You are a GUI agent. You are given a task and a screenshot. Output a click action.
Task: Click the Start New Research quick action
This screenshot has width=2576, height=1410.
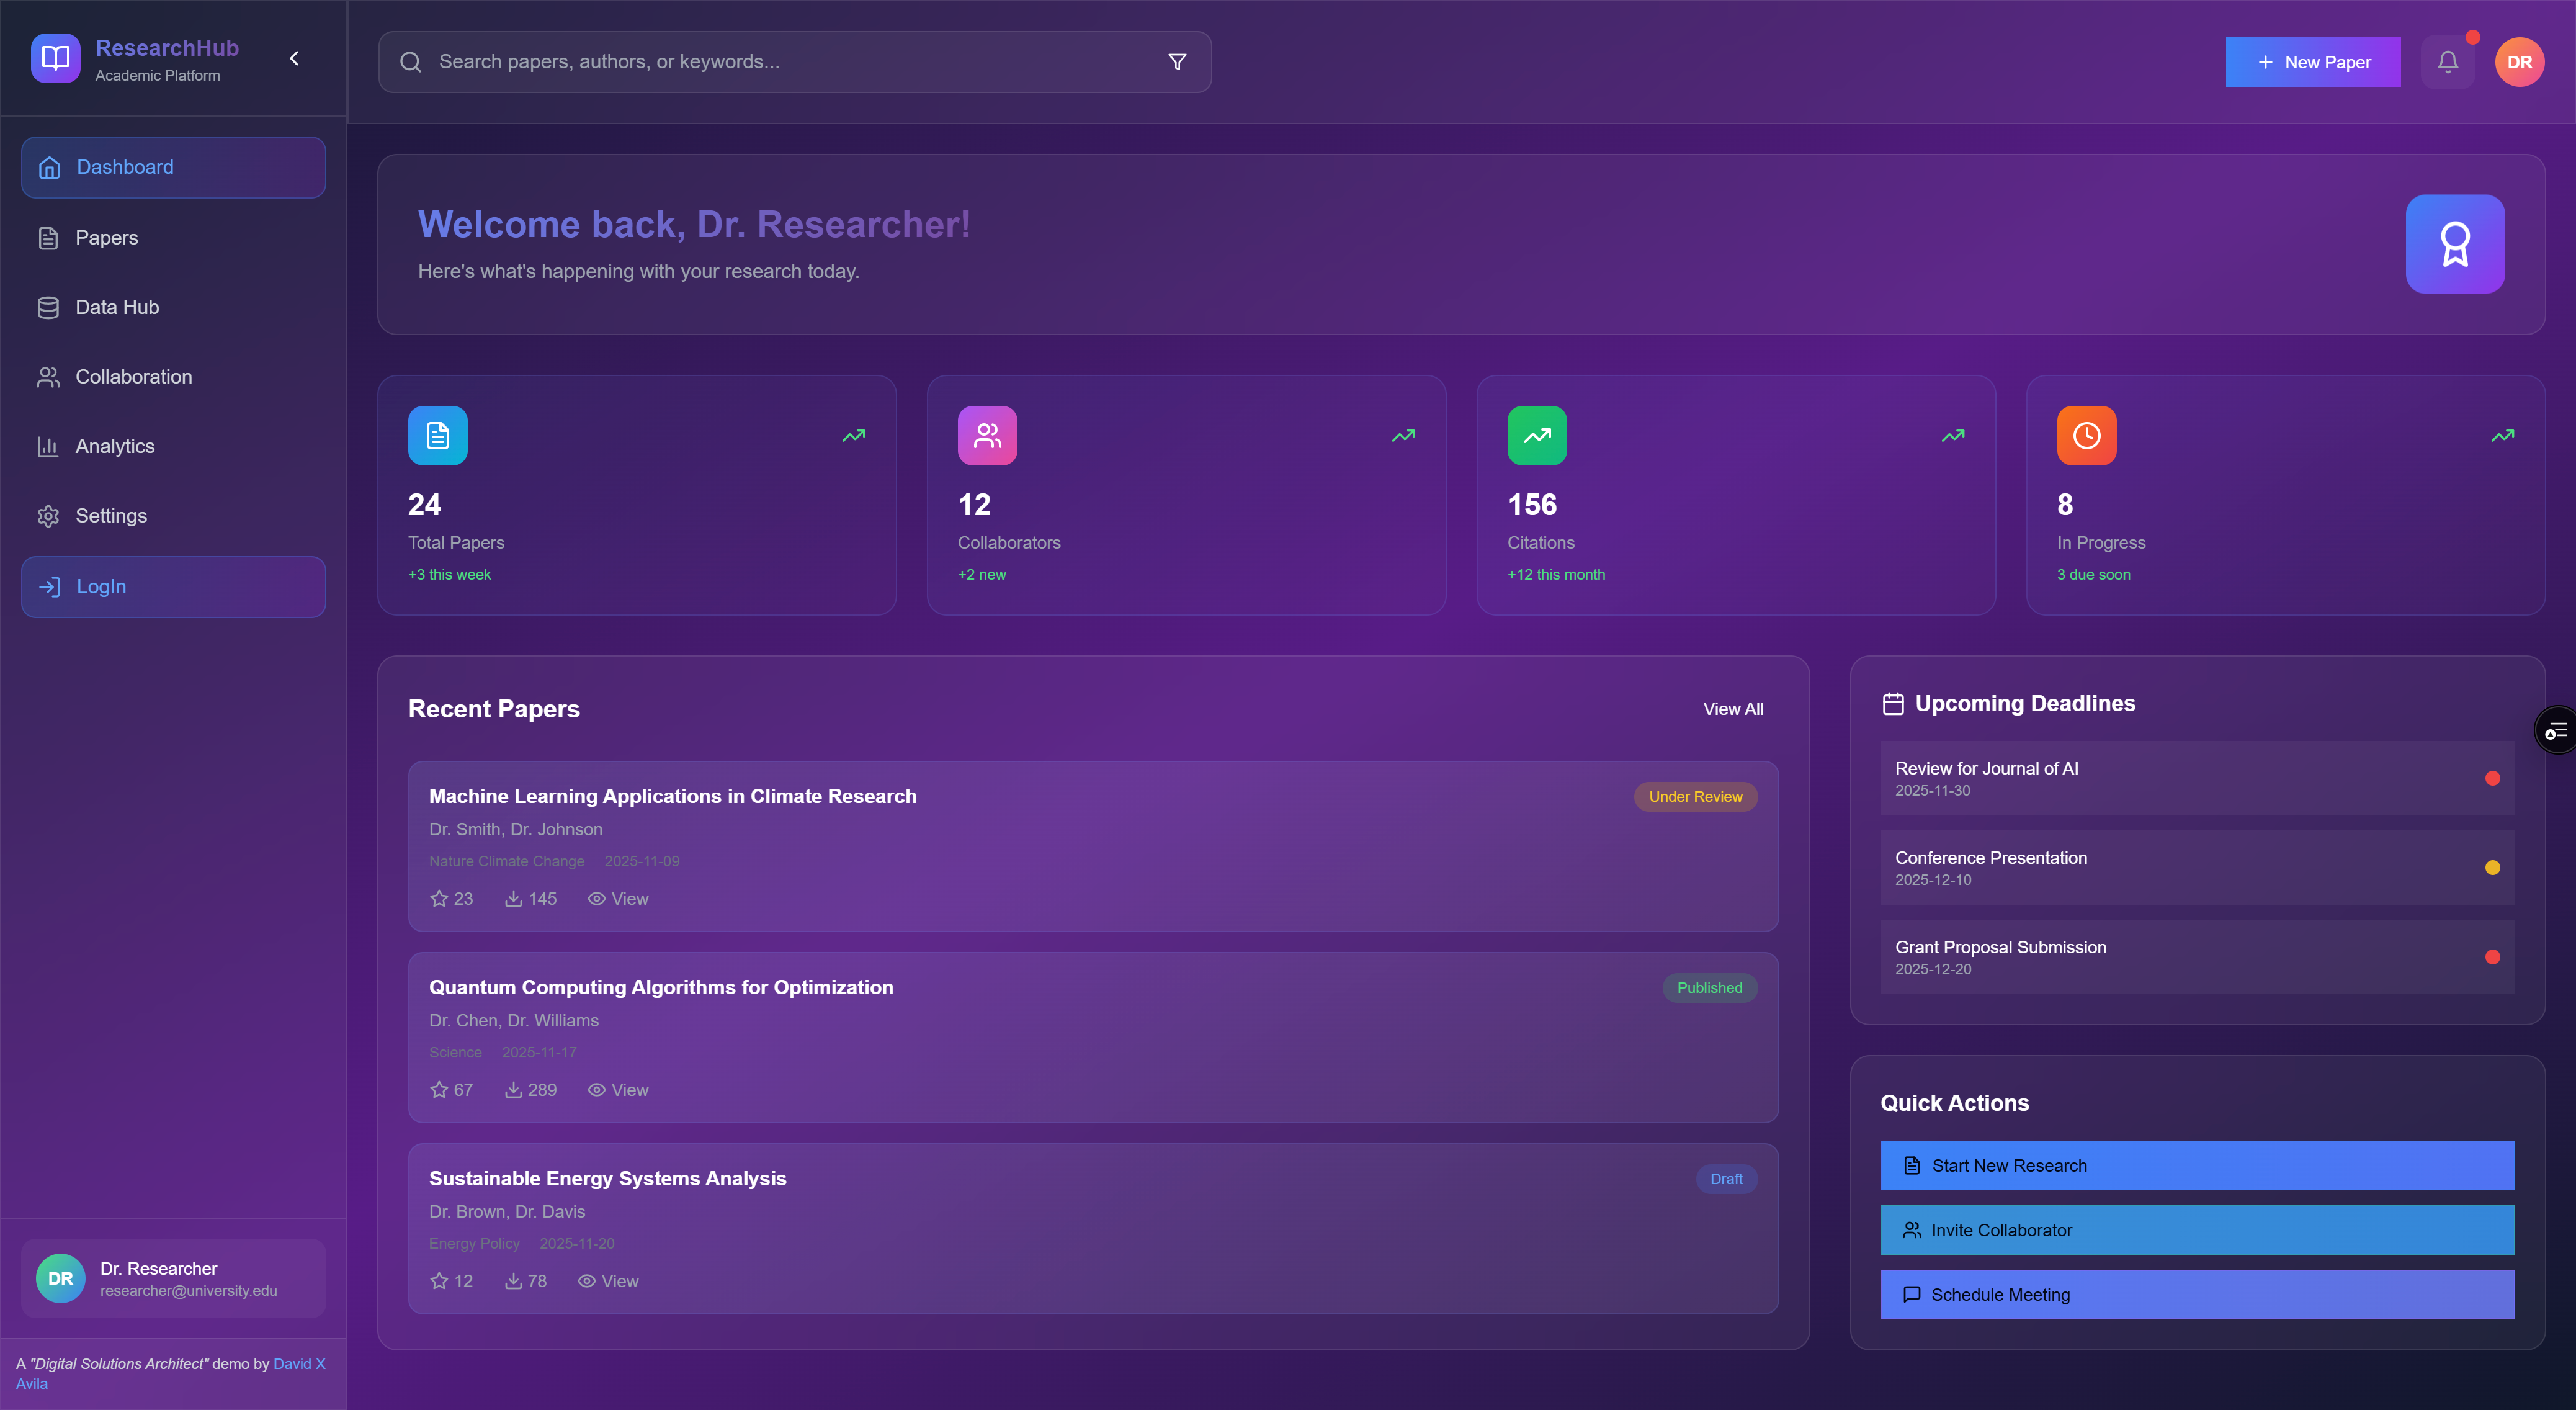pos(2196,1165)
